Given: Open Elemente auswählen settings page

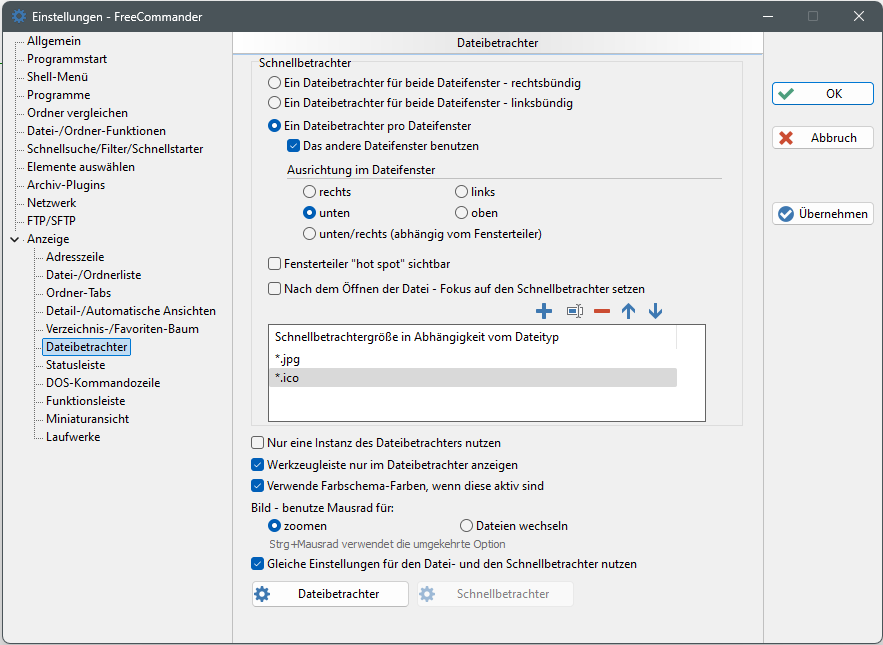Looking at the screenshot, I should 81,167.
